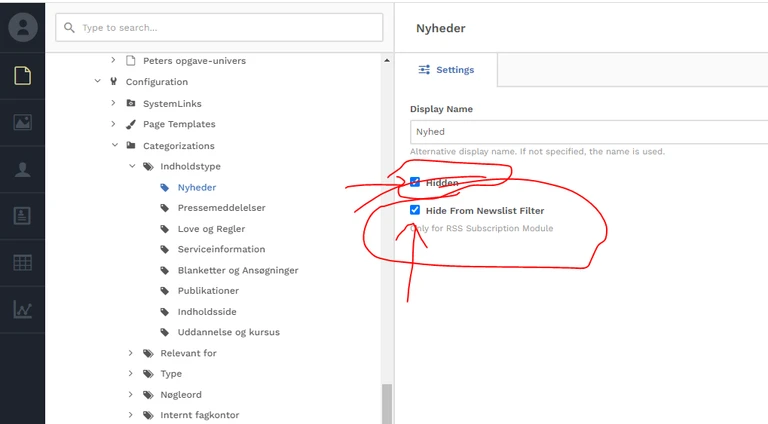Collapse the Configuration tree node

[97, 82]
